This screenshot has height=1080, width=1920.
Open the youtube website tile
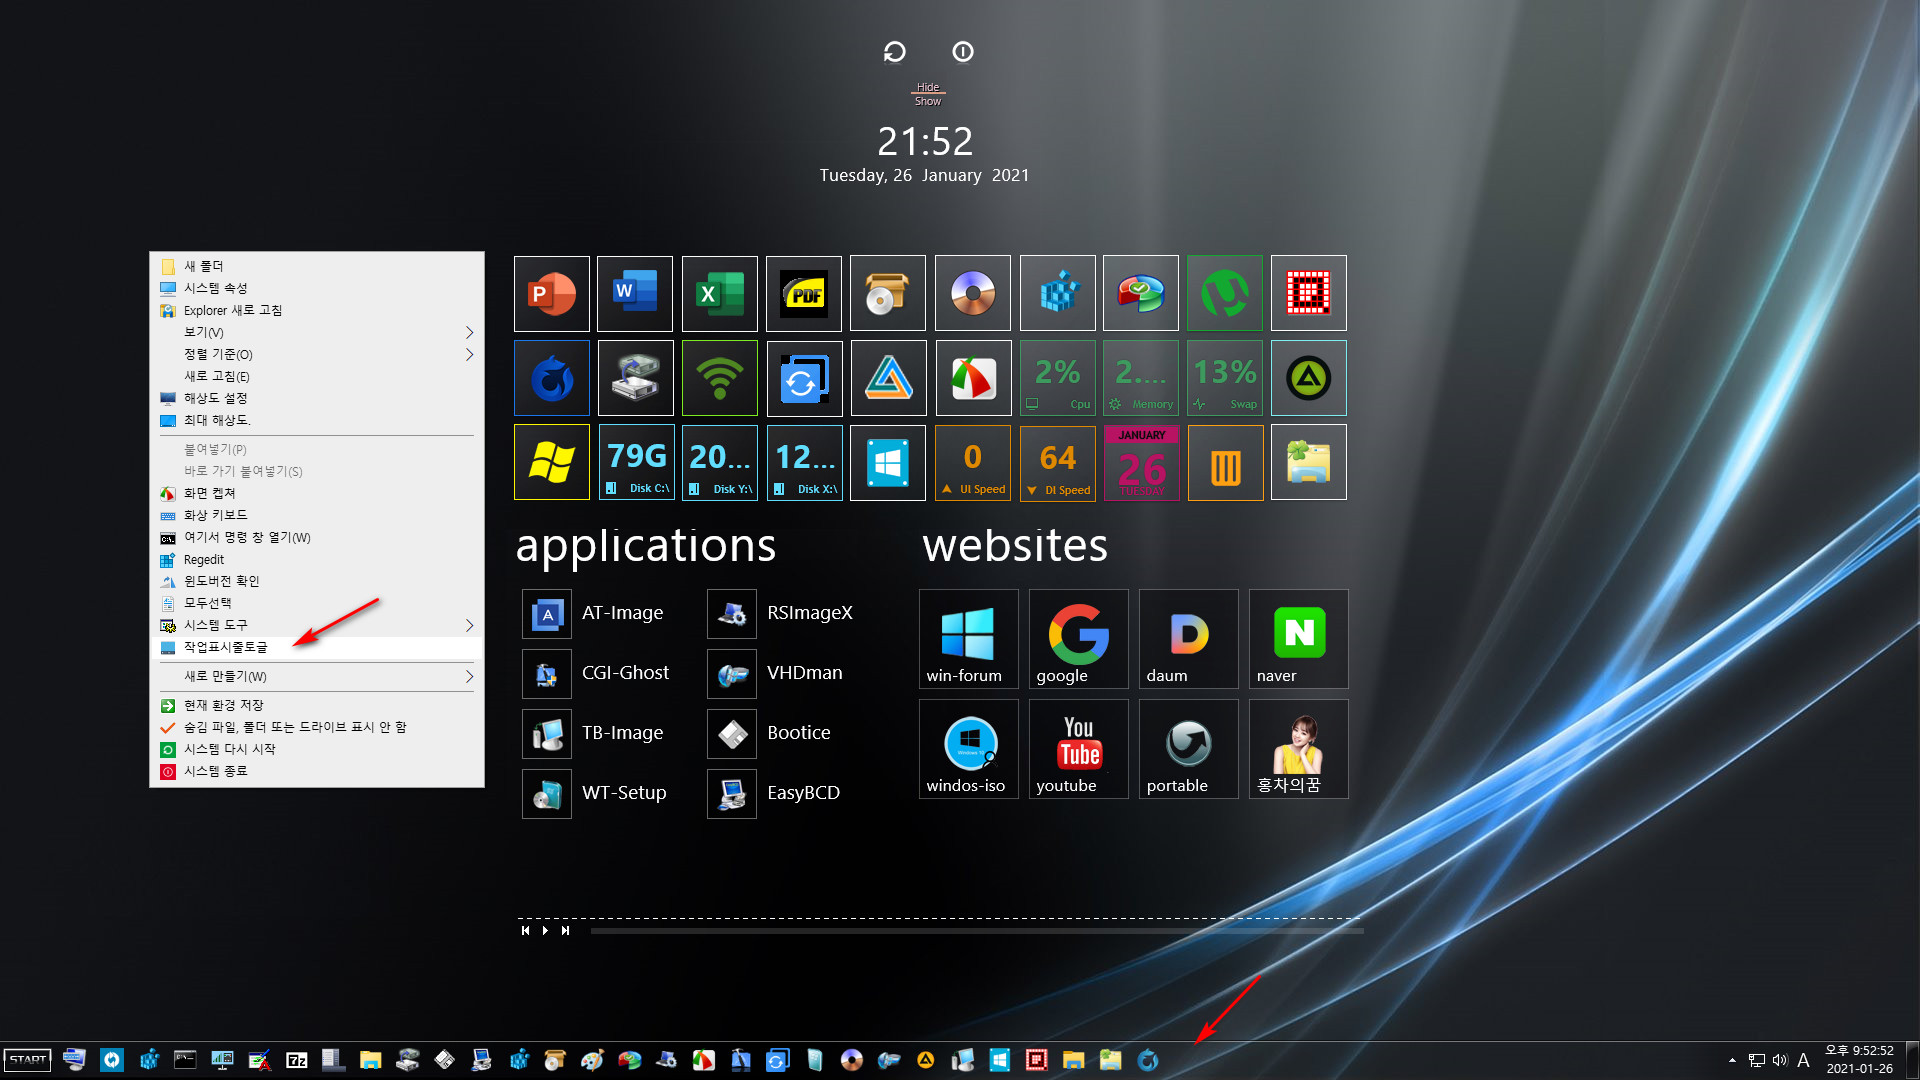[x=1078, y=749]
